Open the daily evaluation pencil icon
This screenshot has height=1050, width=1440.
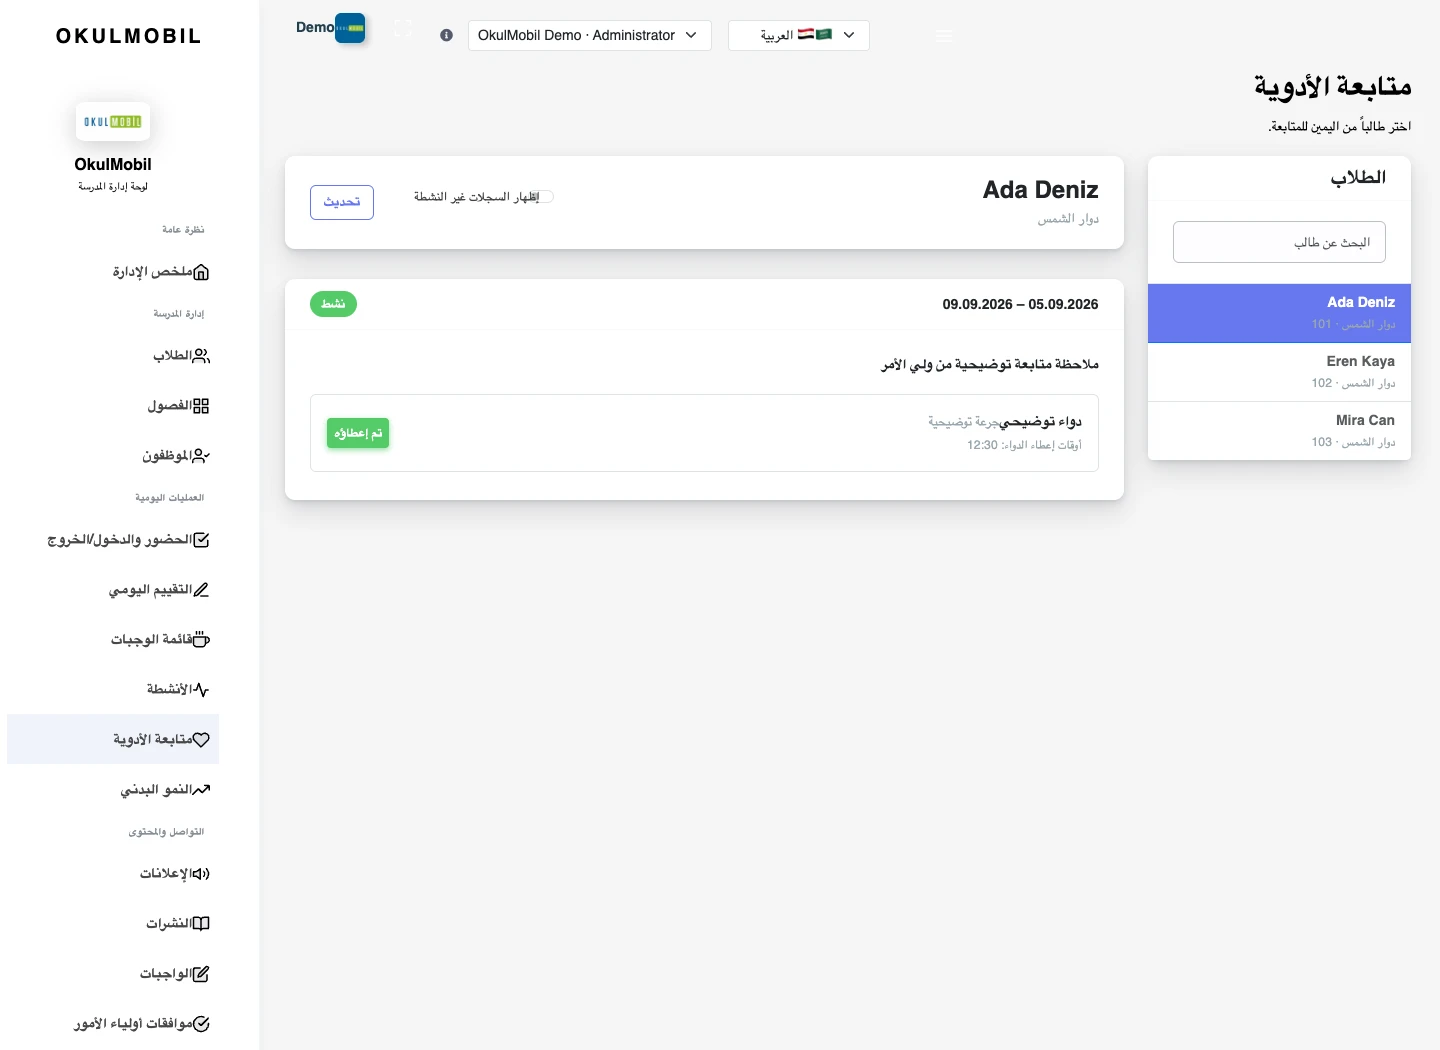(201, 590)
